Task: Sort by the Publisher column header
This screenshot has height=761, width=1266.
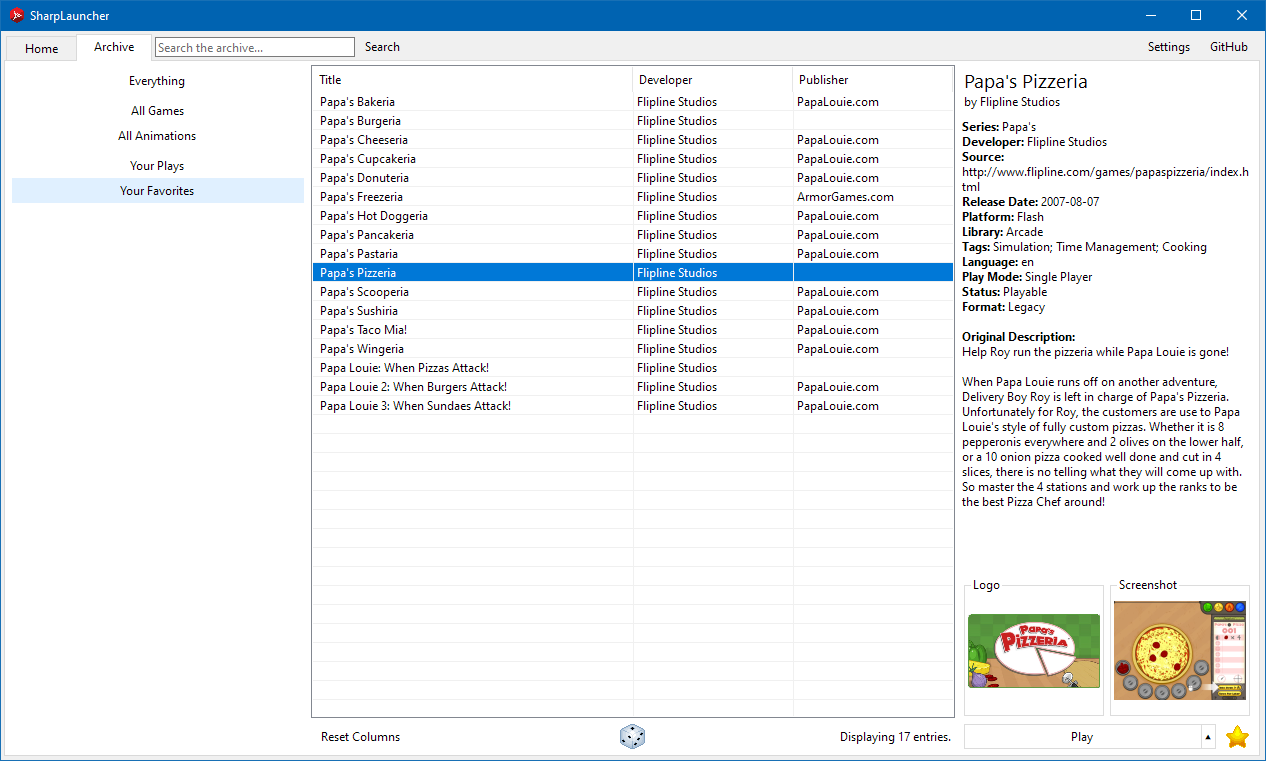Action: pyautogui.click(x=873, y=80)
